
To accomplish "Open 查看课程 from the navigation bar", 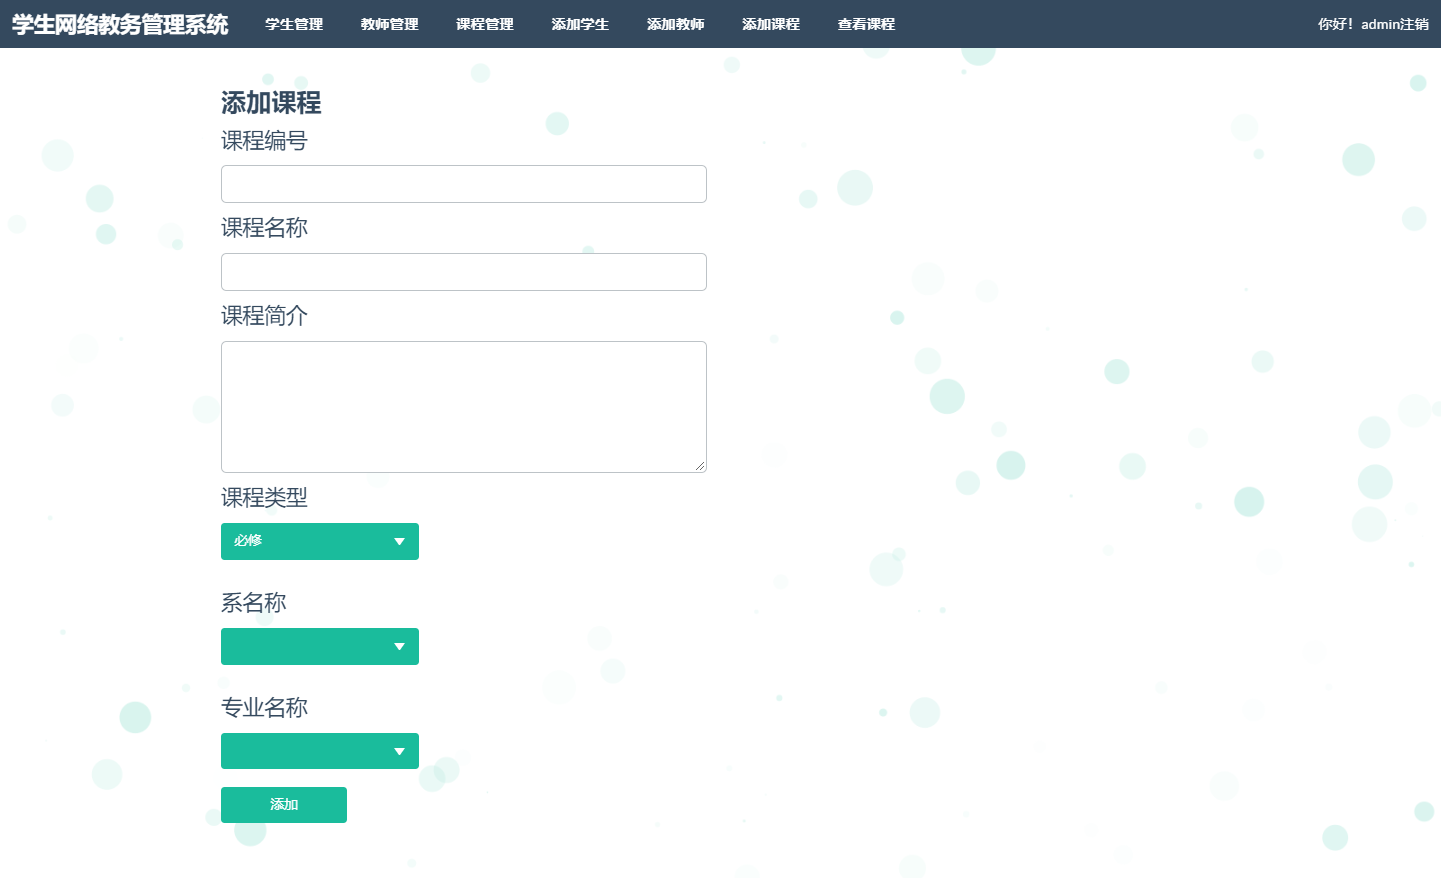I will tap(866, 24).
